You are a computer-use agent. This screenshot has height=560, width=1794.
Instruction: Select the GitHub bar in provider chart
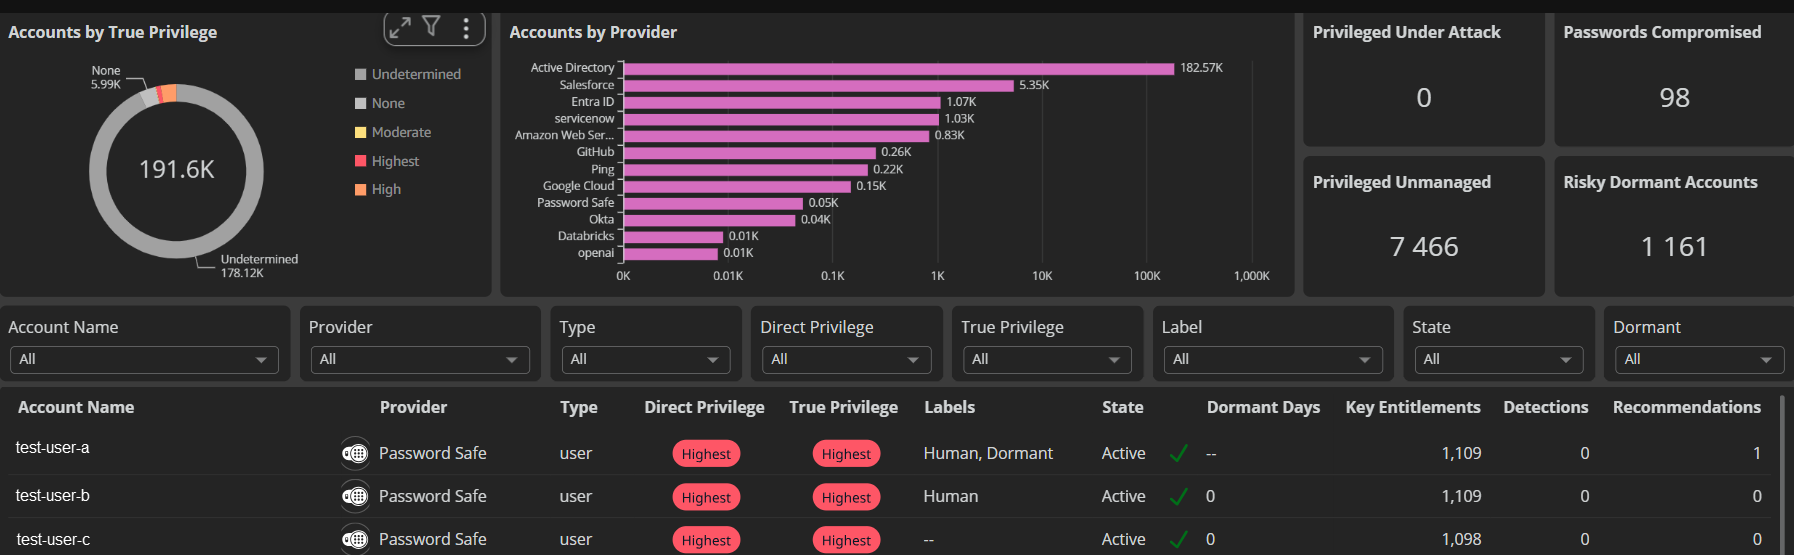click(x=749, y=152)
